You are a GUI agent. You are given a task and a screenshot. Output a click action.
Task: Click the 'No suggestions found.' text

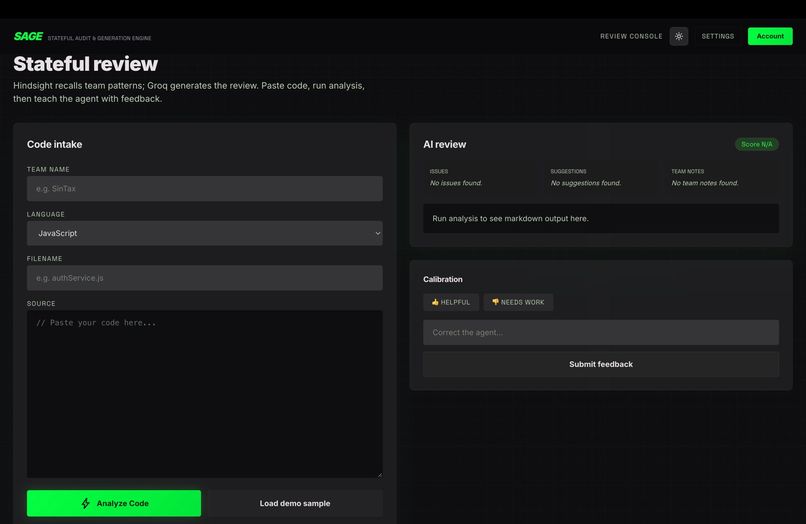pyautogui.click(x=585, y=183)
